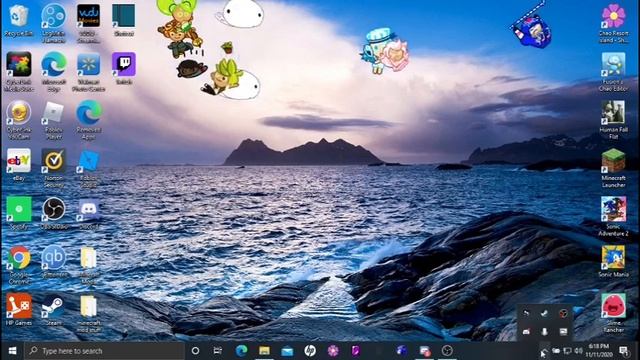Select the Microsoft Edge desktop shortcut
Image resolution: width=640 pixels, height=360 pixels.
tap(53, 71)
